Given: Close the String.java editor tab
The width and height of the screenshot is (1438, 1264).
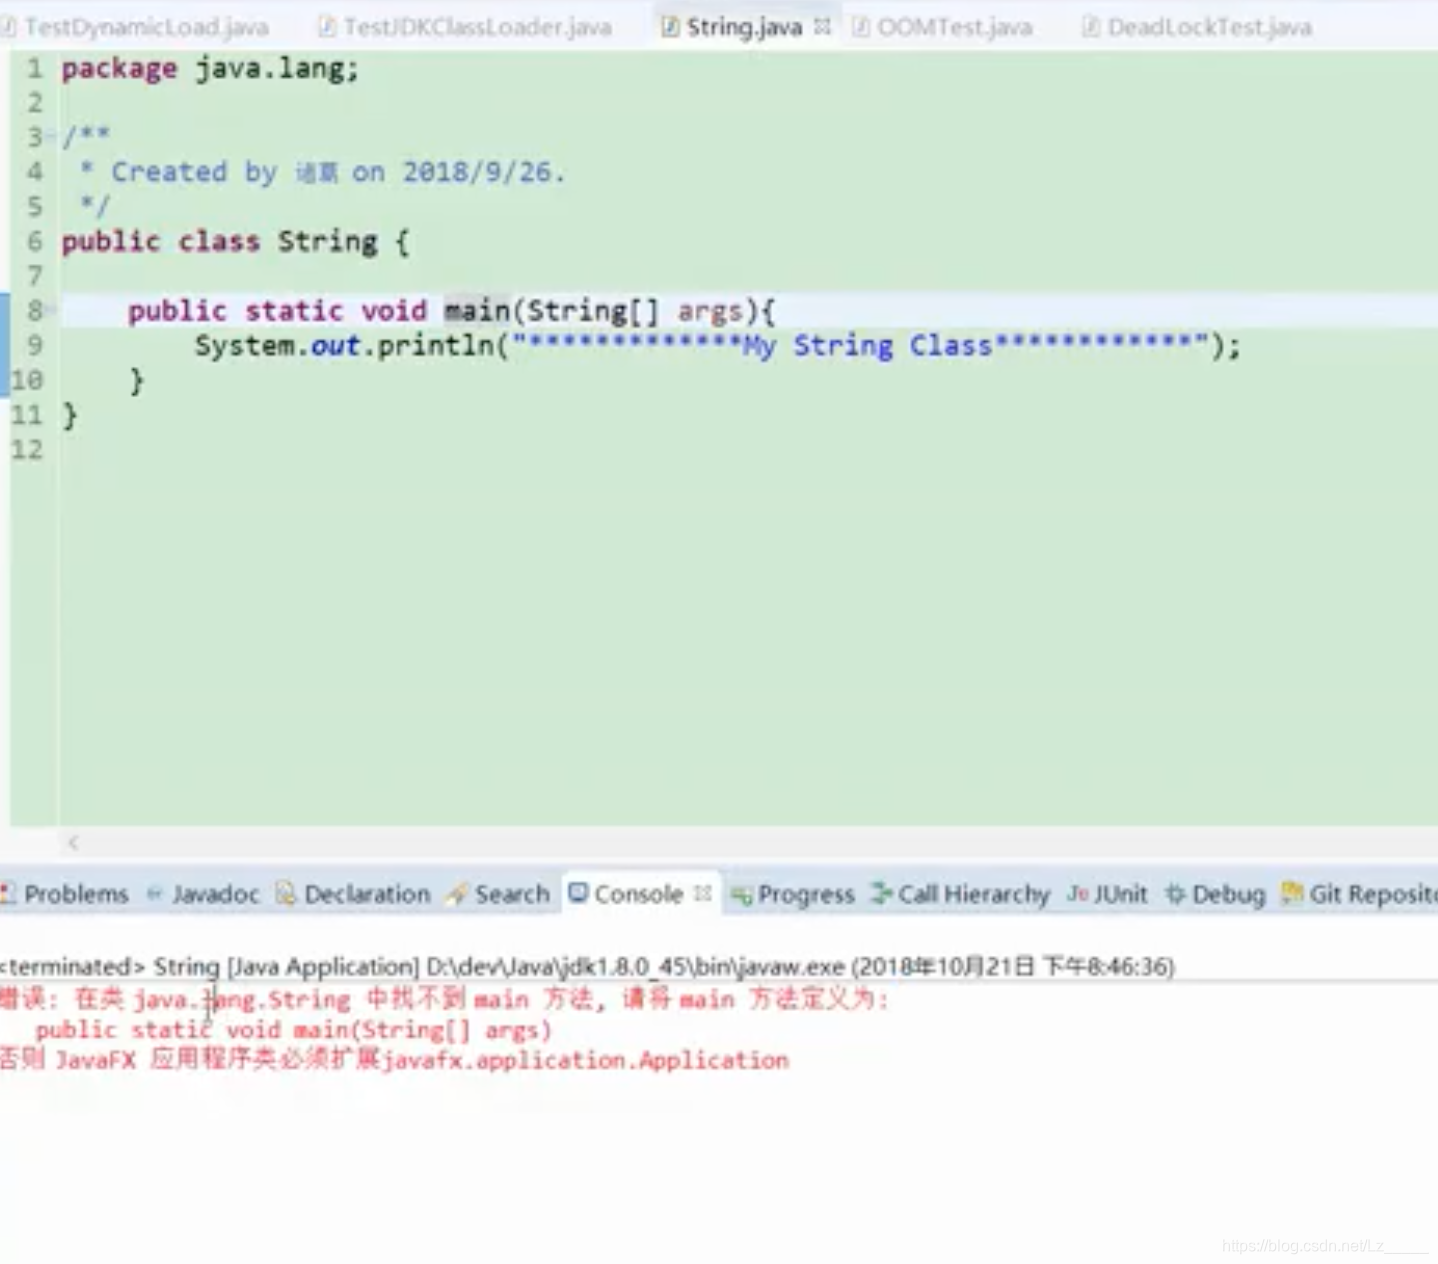Looking at the screenshot, I should (822, 27).
